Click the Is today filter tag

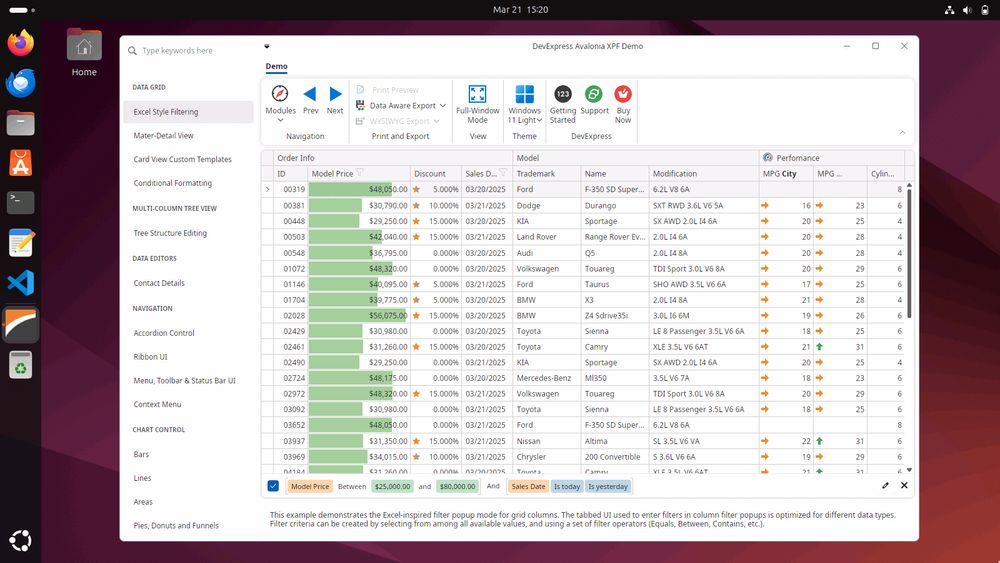pyautogui.click(x=567, y=486)
